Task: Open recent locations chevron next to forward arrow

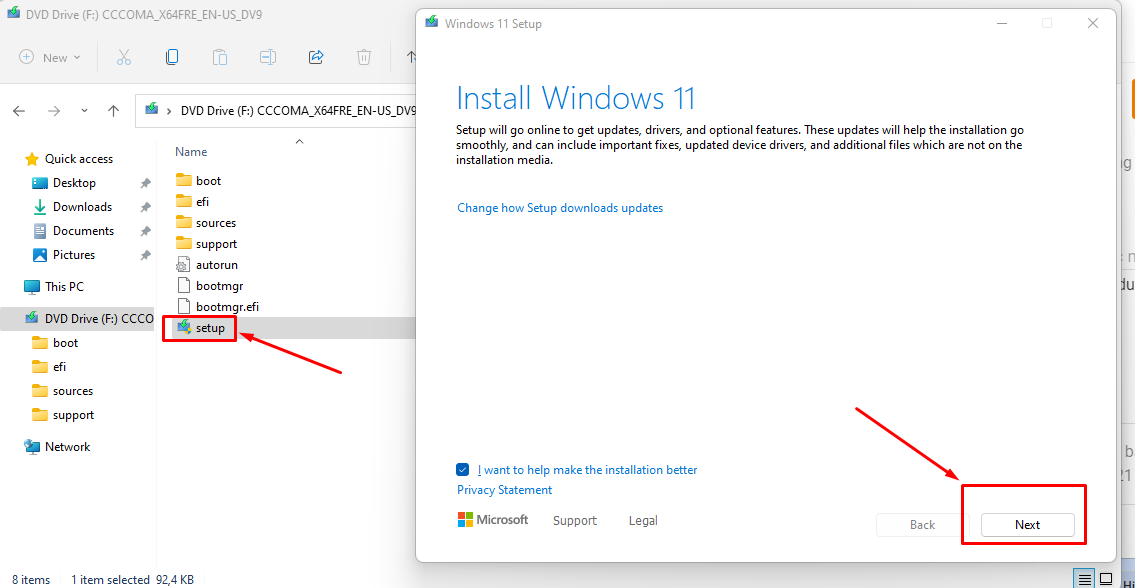Action: tap(85, 111)
